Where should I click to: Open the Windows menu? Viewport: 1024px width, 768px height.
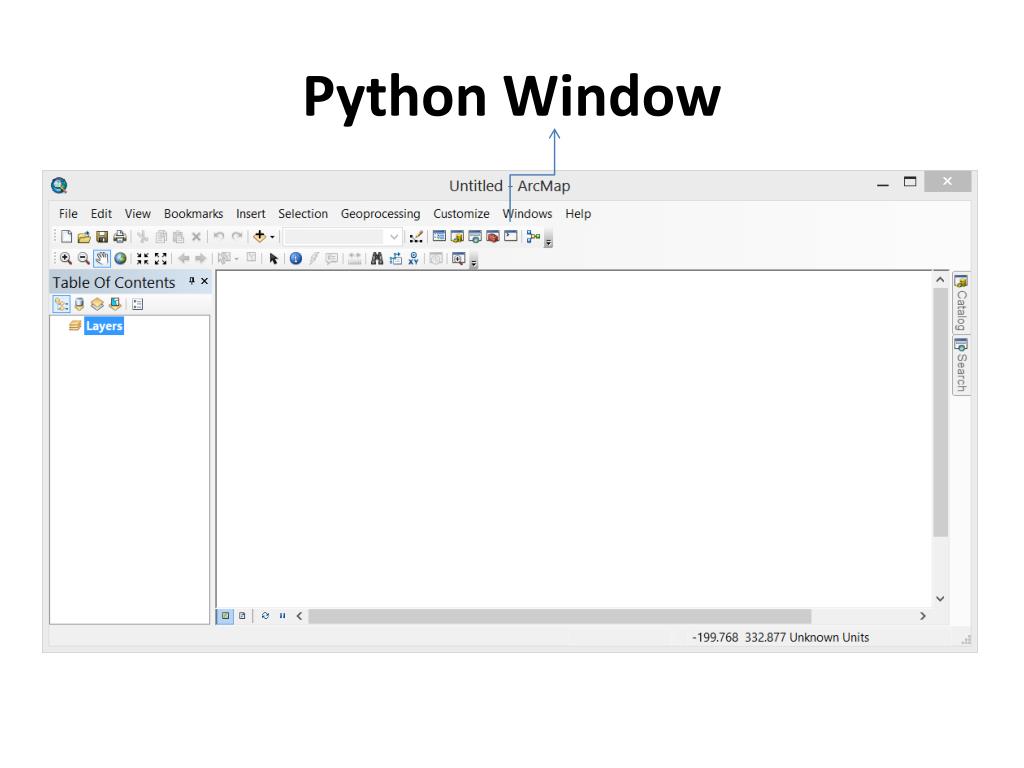point(527,214)
